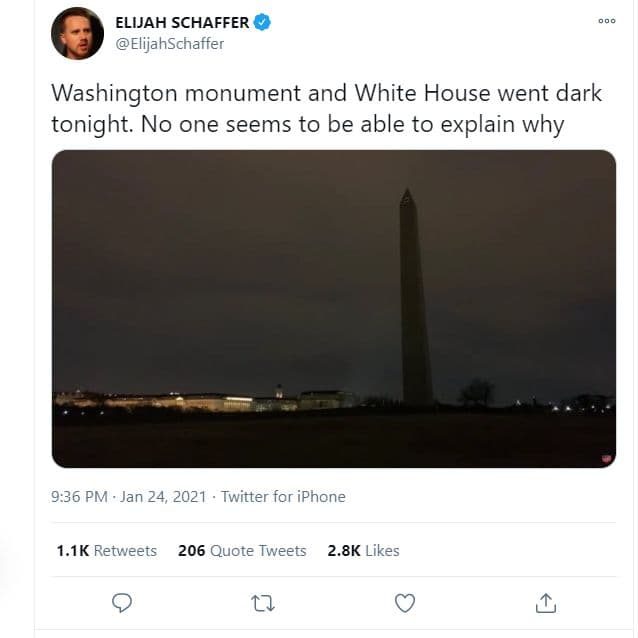Visit the @ElijahSchaffer handle link
638x638 pixels.
[170, 43]
